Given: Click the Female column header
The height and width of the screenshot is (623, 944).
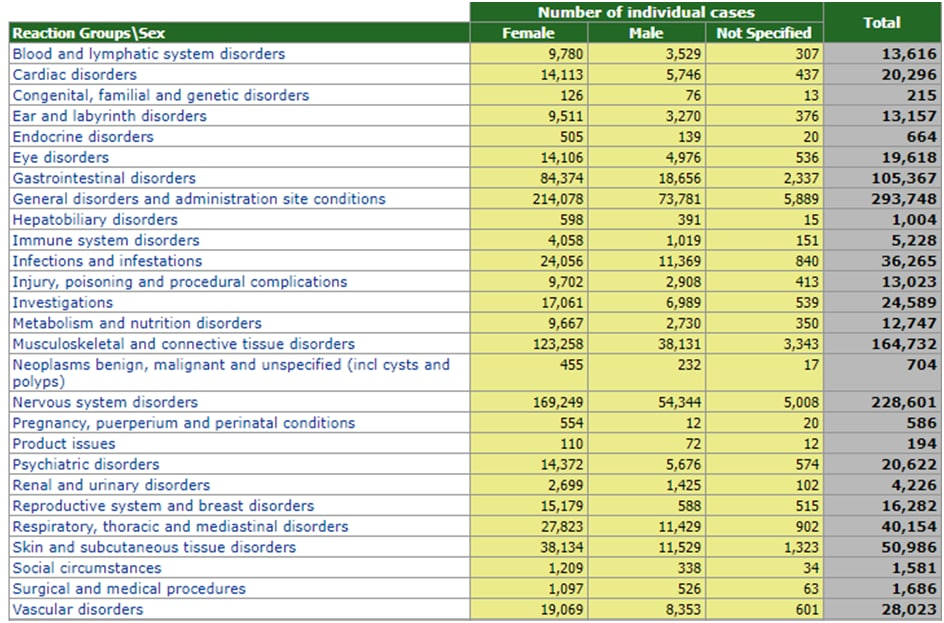Looking at the screenshot, I should coord(528,33).
